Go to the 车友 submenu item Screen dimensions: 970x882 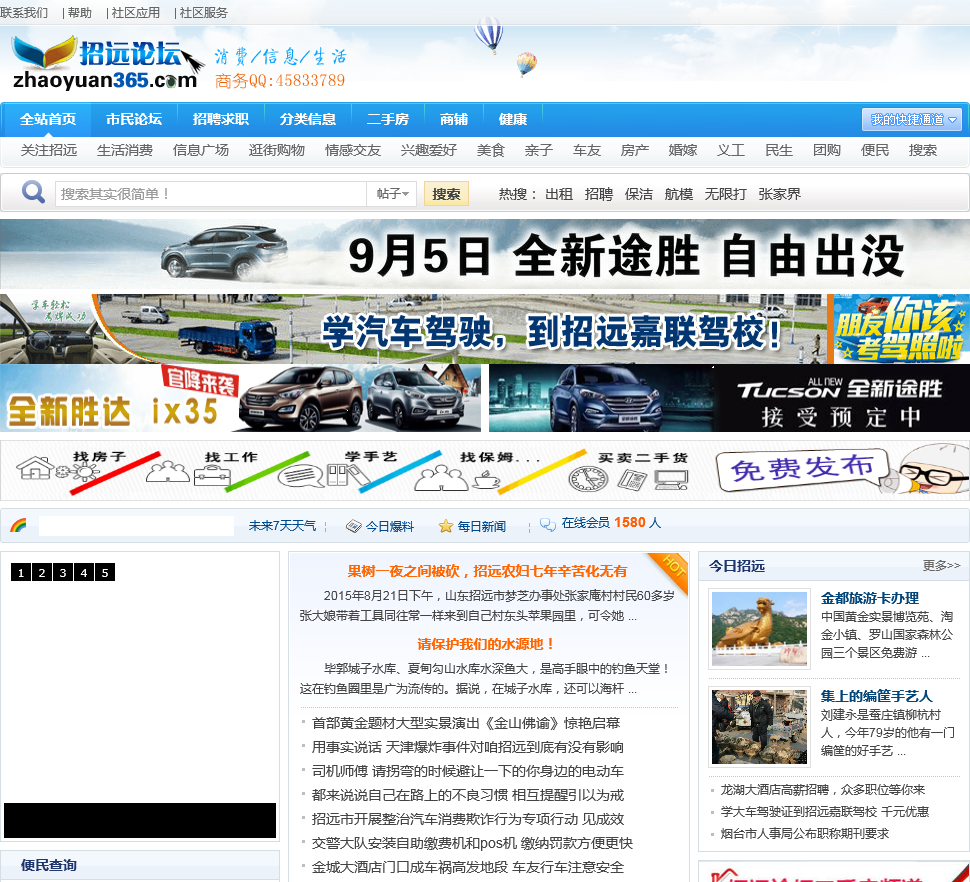click(x=587, y=150)
